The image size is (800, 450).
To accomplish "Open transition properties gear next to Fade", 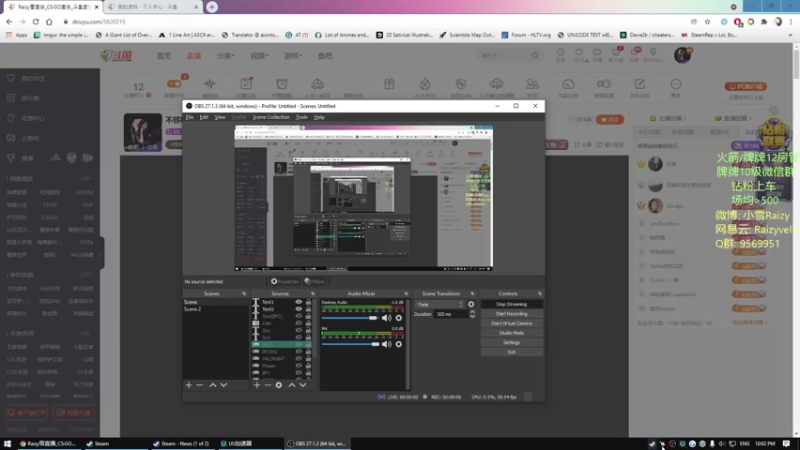I will click(471, 305).
